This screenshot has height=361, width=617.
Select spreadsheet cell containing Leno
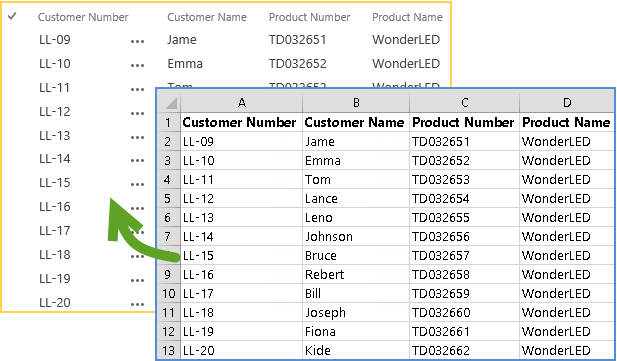pos(356,217)
